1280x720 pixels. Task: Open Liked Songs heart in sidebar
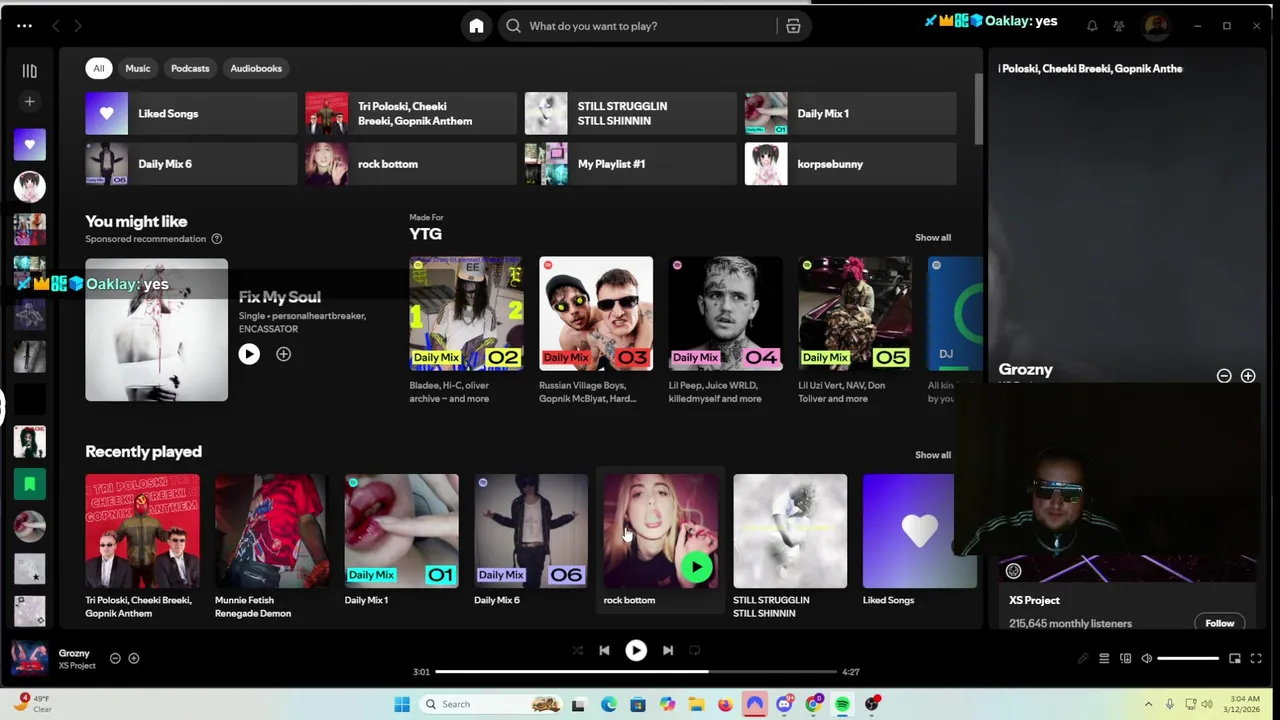pyautogui.click(x=29, y=144)
